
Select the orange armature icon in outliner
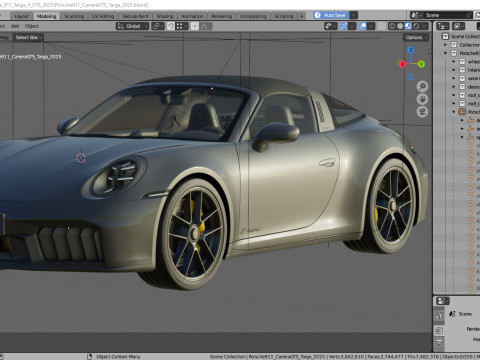coord(462,112)
